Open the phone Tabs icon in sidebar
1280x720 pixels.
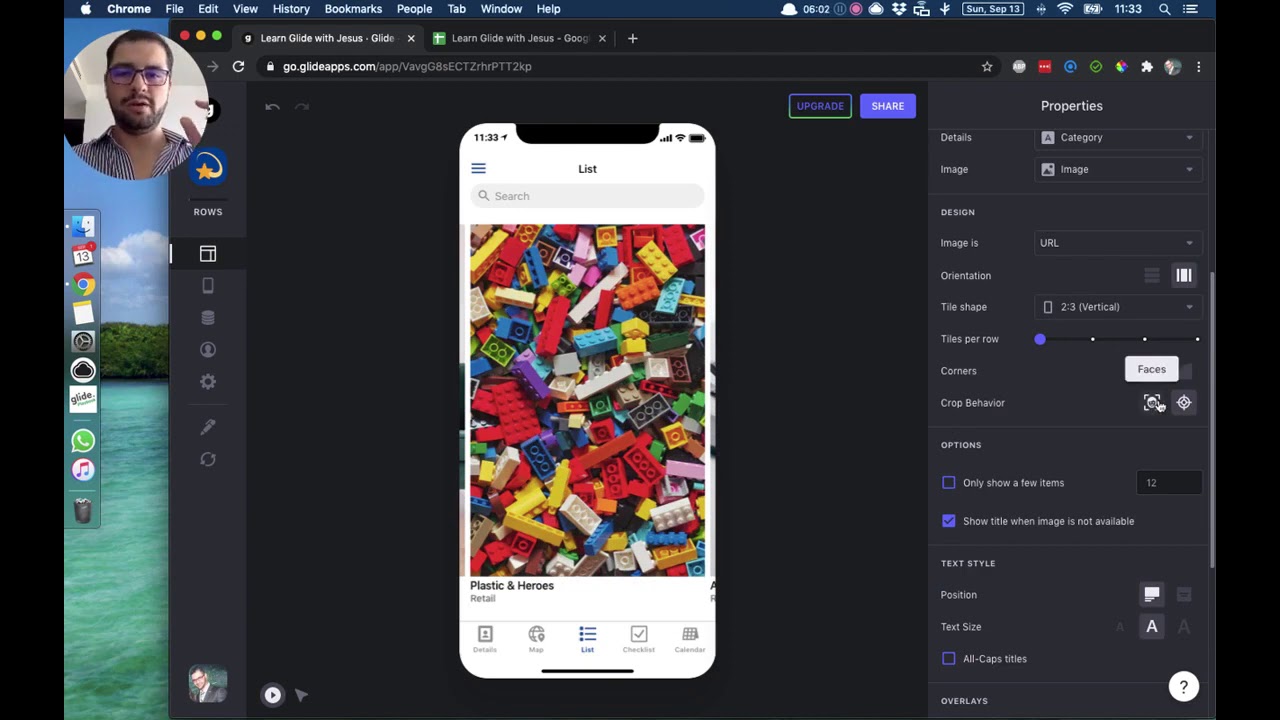[208, 286]
